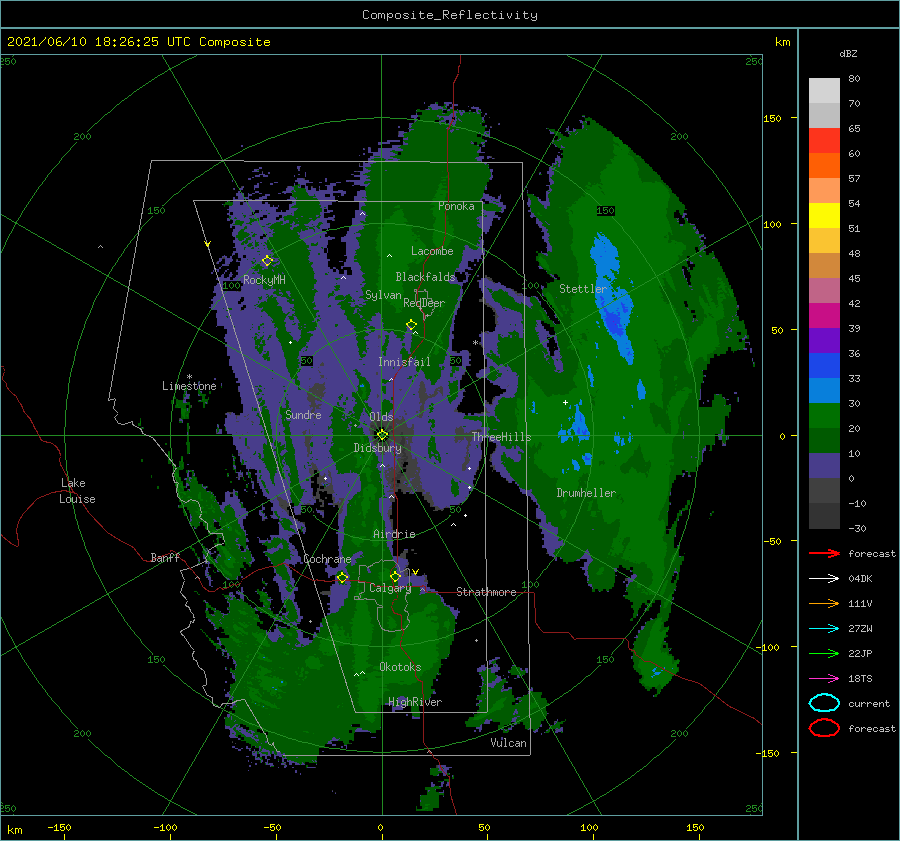Click the Lake Louise label

pos(77,491)
